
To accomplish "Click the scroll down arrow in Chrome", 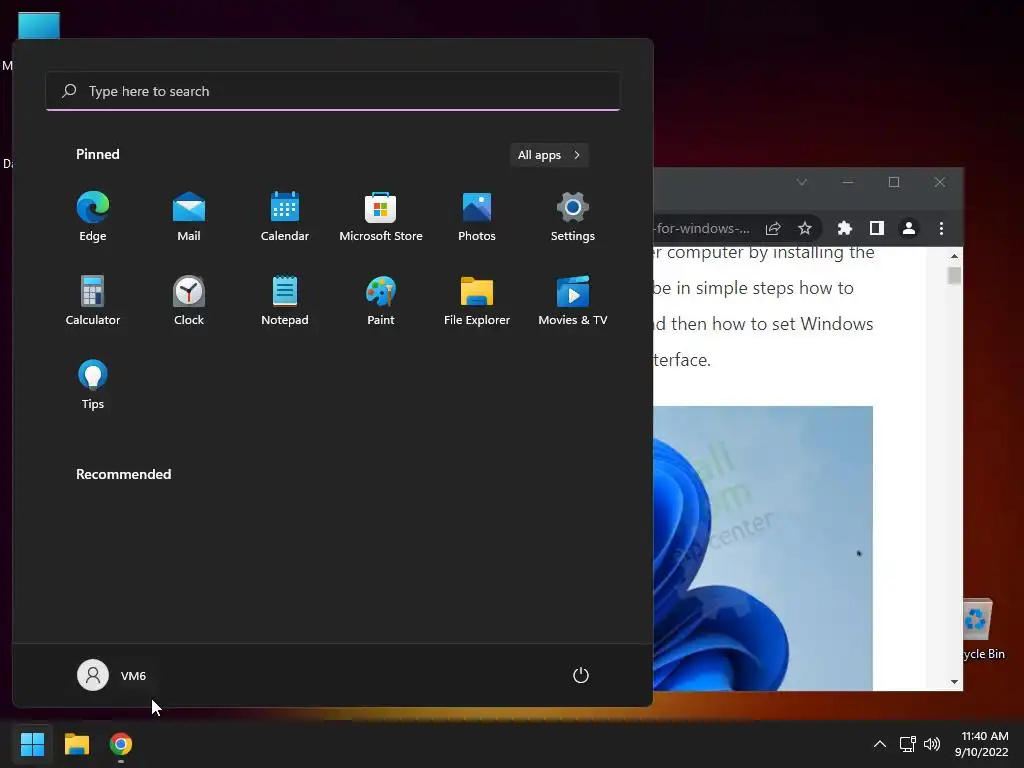I will tap(955, 682).
